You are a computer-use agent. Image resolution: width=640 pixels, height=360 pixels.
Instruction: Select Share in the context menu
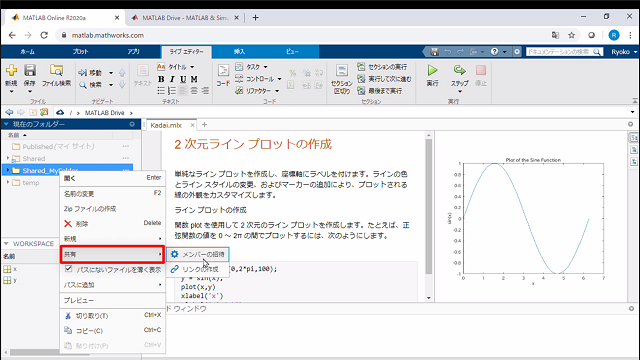click(112, 254)
